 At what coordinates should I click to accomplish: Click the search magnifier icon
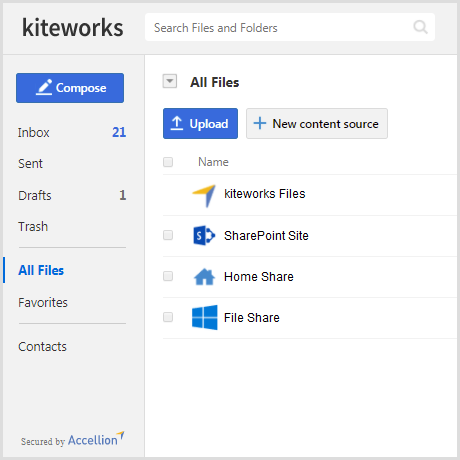pyautogui.click(x=420, y=27)
